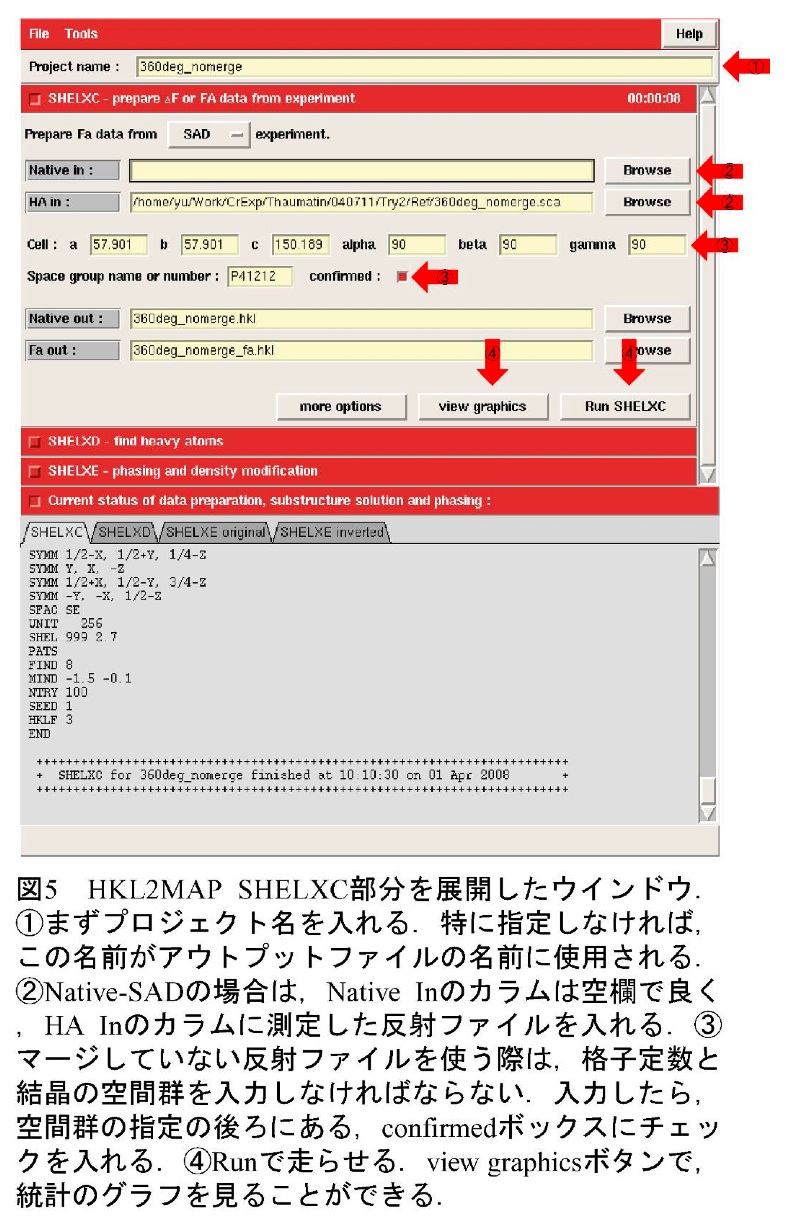Screen dimensions: 786x1225
Task: Click the Project name input field
Action: coord(424,67)
